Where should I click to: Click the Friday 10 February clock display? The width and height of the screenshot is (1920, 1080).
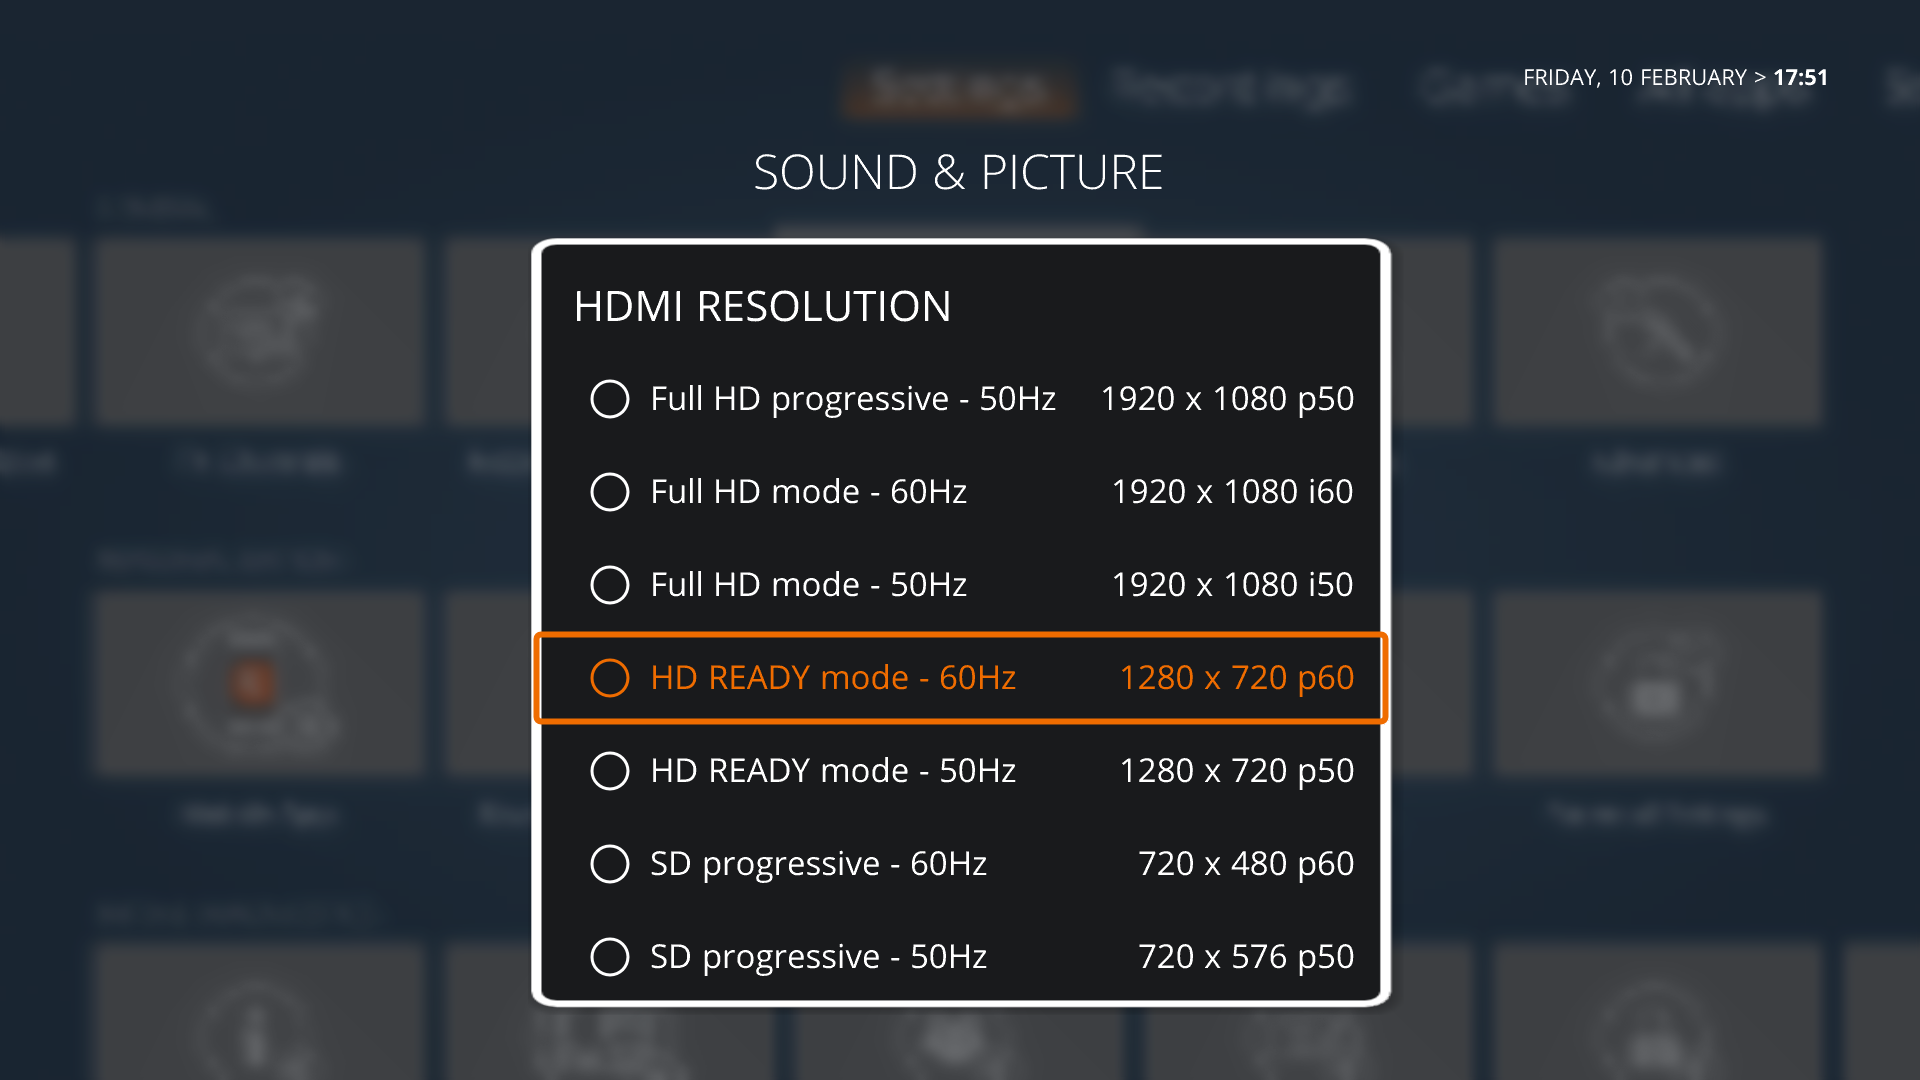pyautogui.click(x=1675, y=78)
